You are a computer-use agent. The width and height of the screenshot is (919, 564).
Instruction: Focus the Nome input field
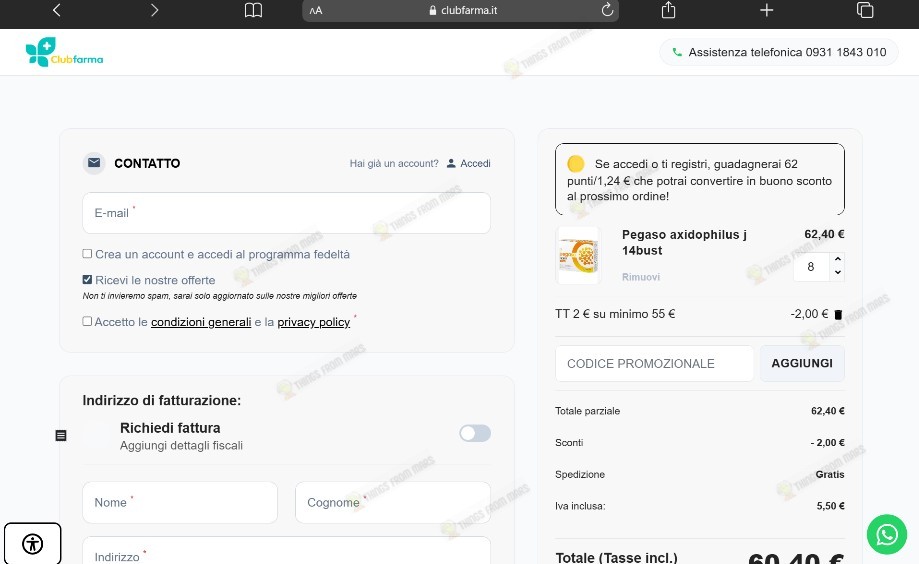coord(180,502)
